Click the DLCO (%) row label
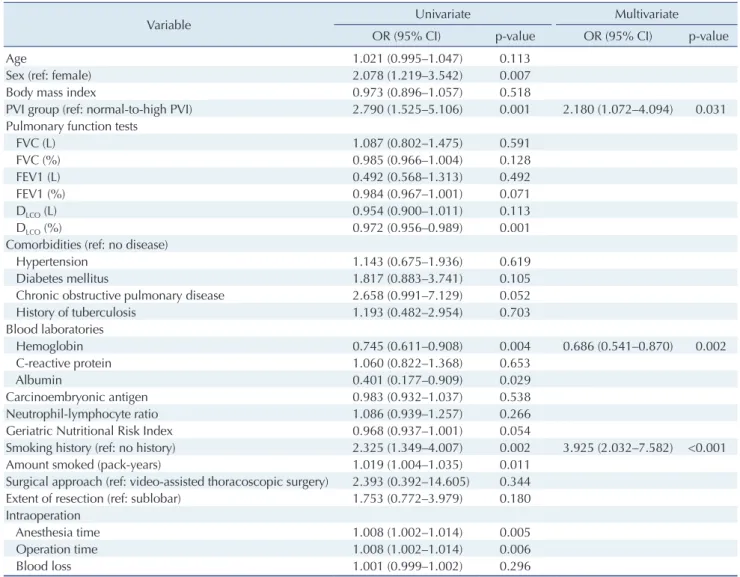 click(39, 228)
